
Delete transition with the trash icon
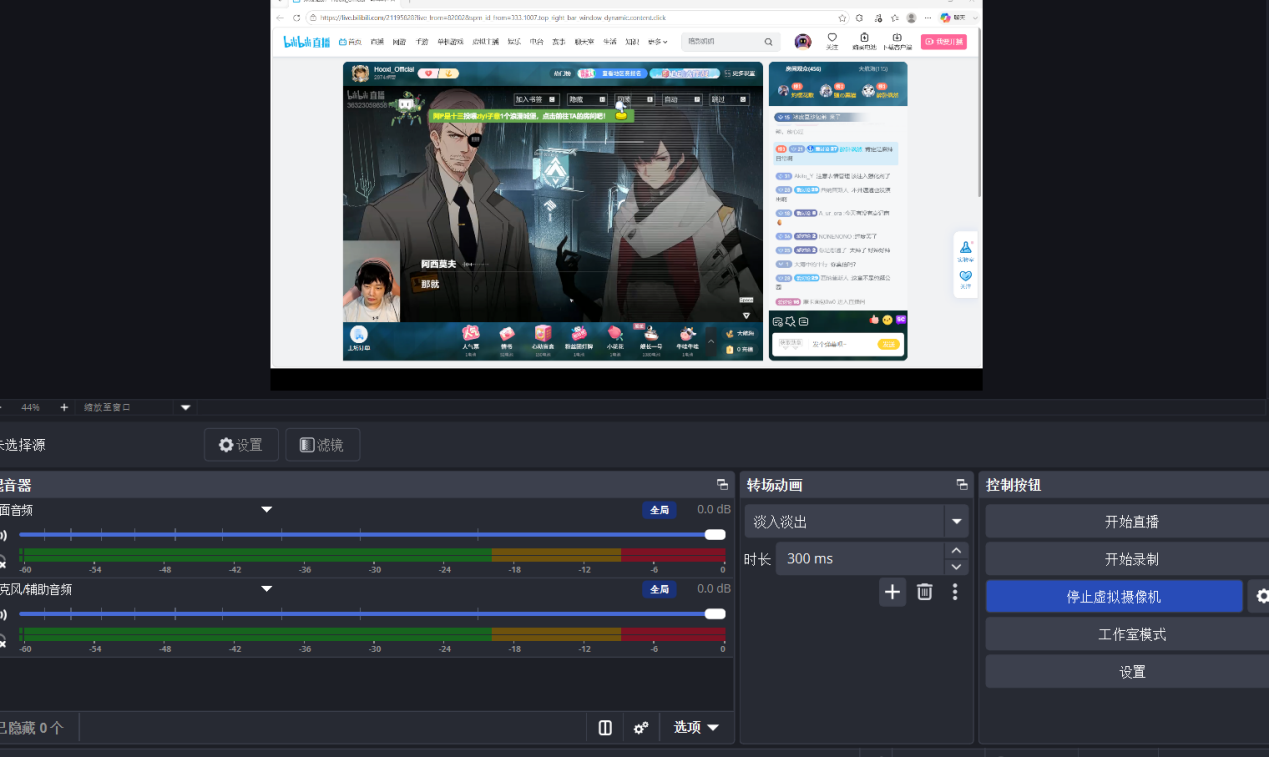[925, 592]
